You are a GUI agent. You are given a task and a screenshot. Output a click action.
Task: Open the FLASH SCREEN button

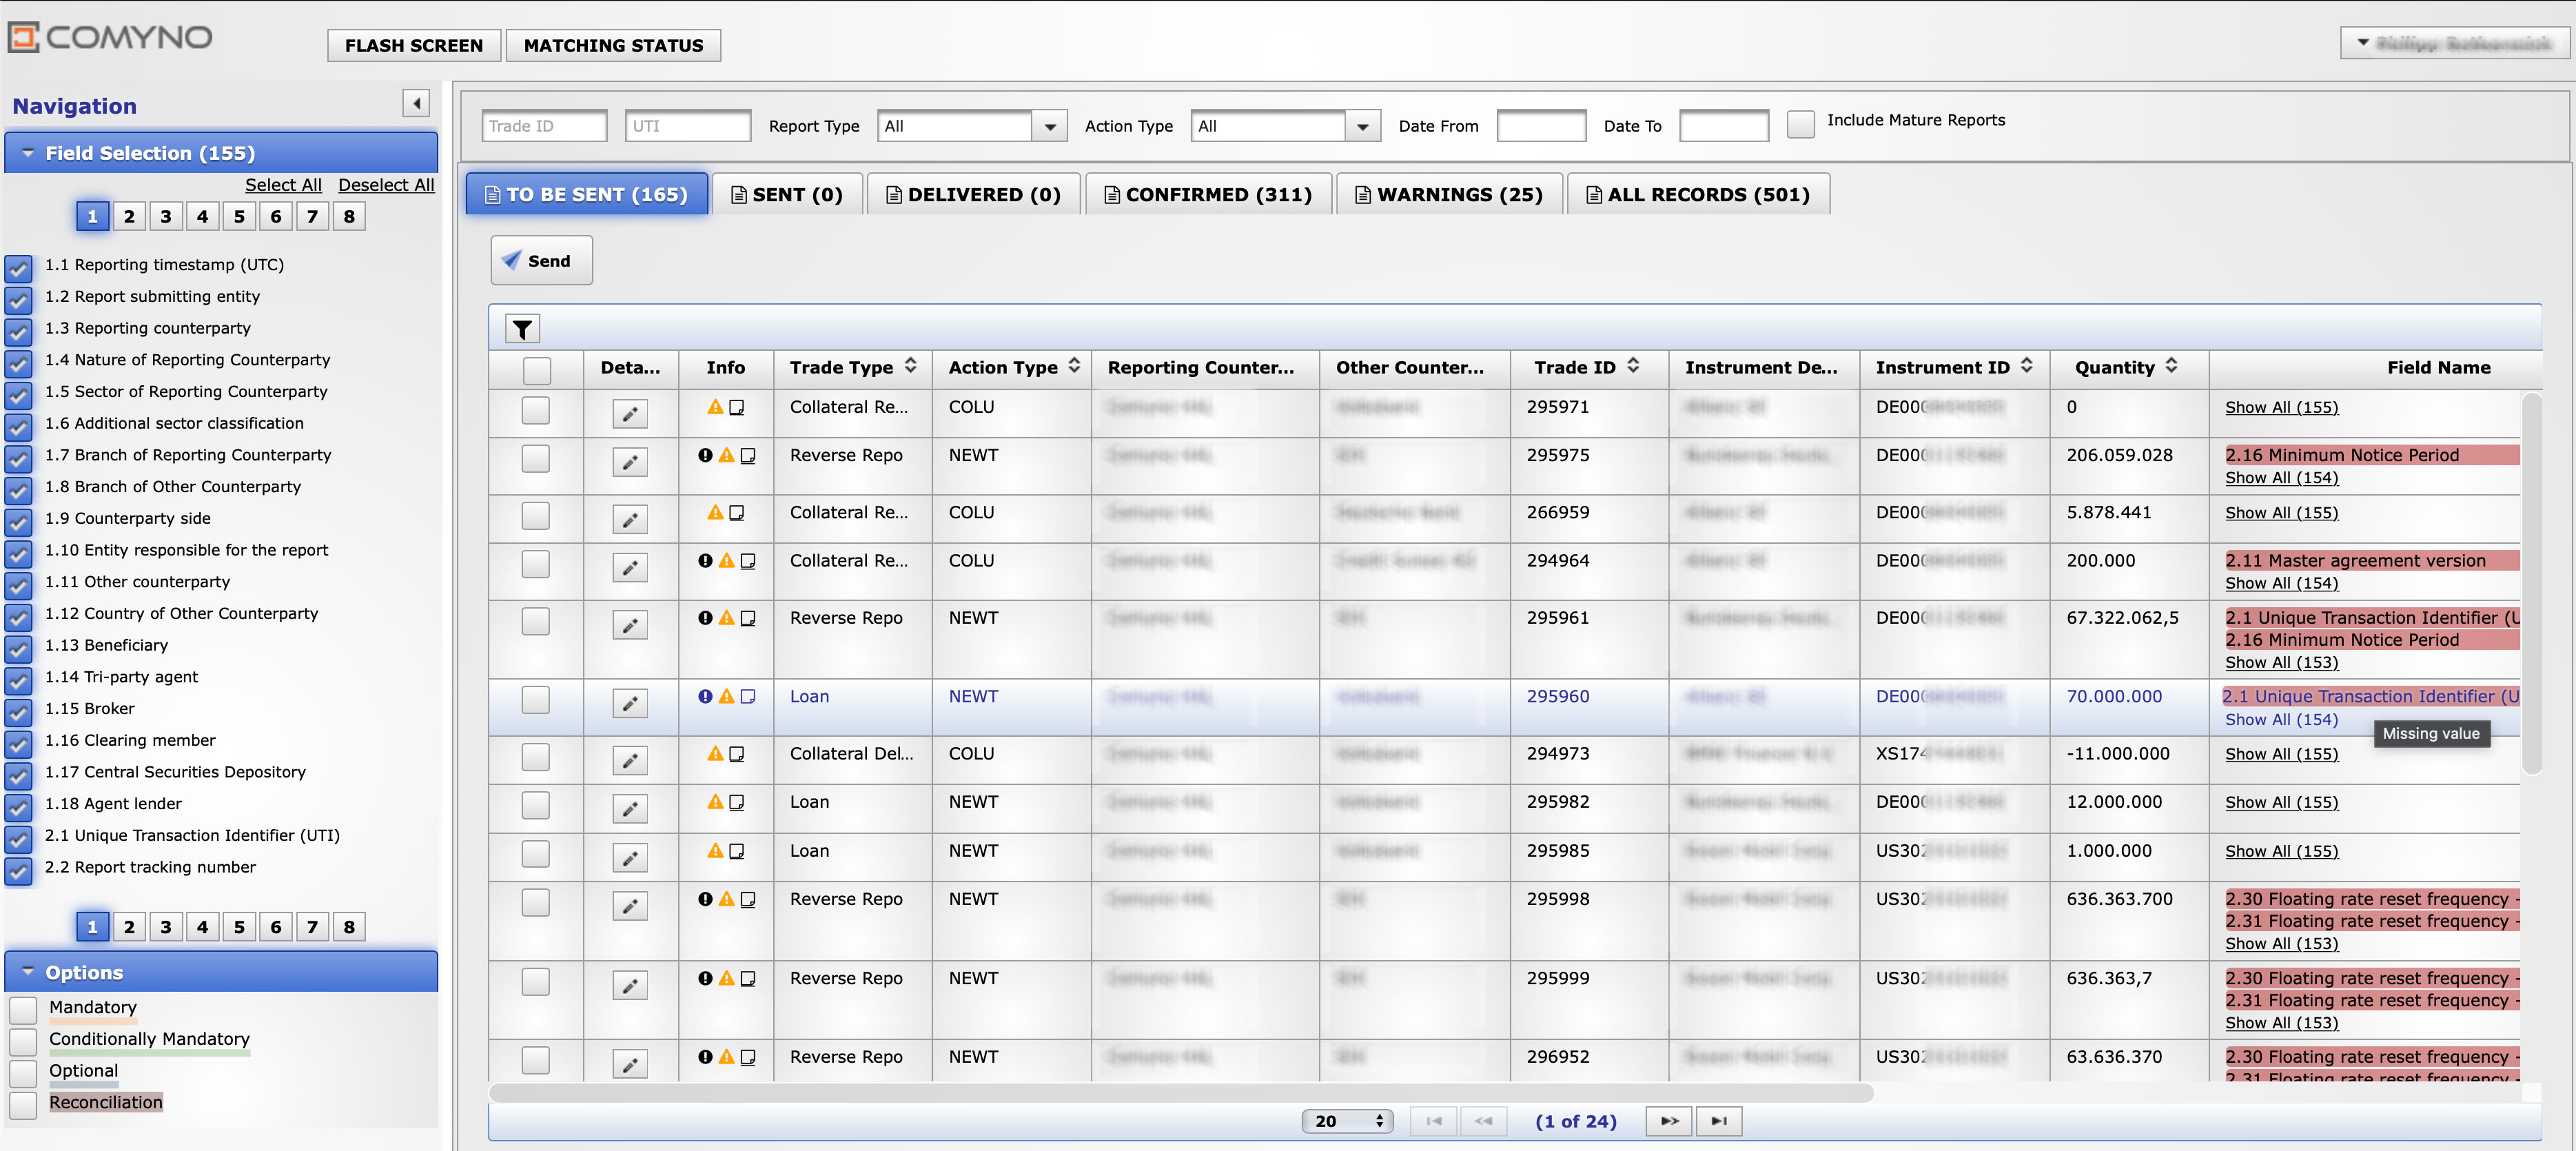(x=414, y=45)
